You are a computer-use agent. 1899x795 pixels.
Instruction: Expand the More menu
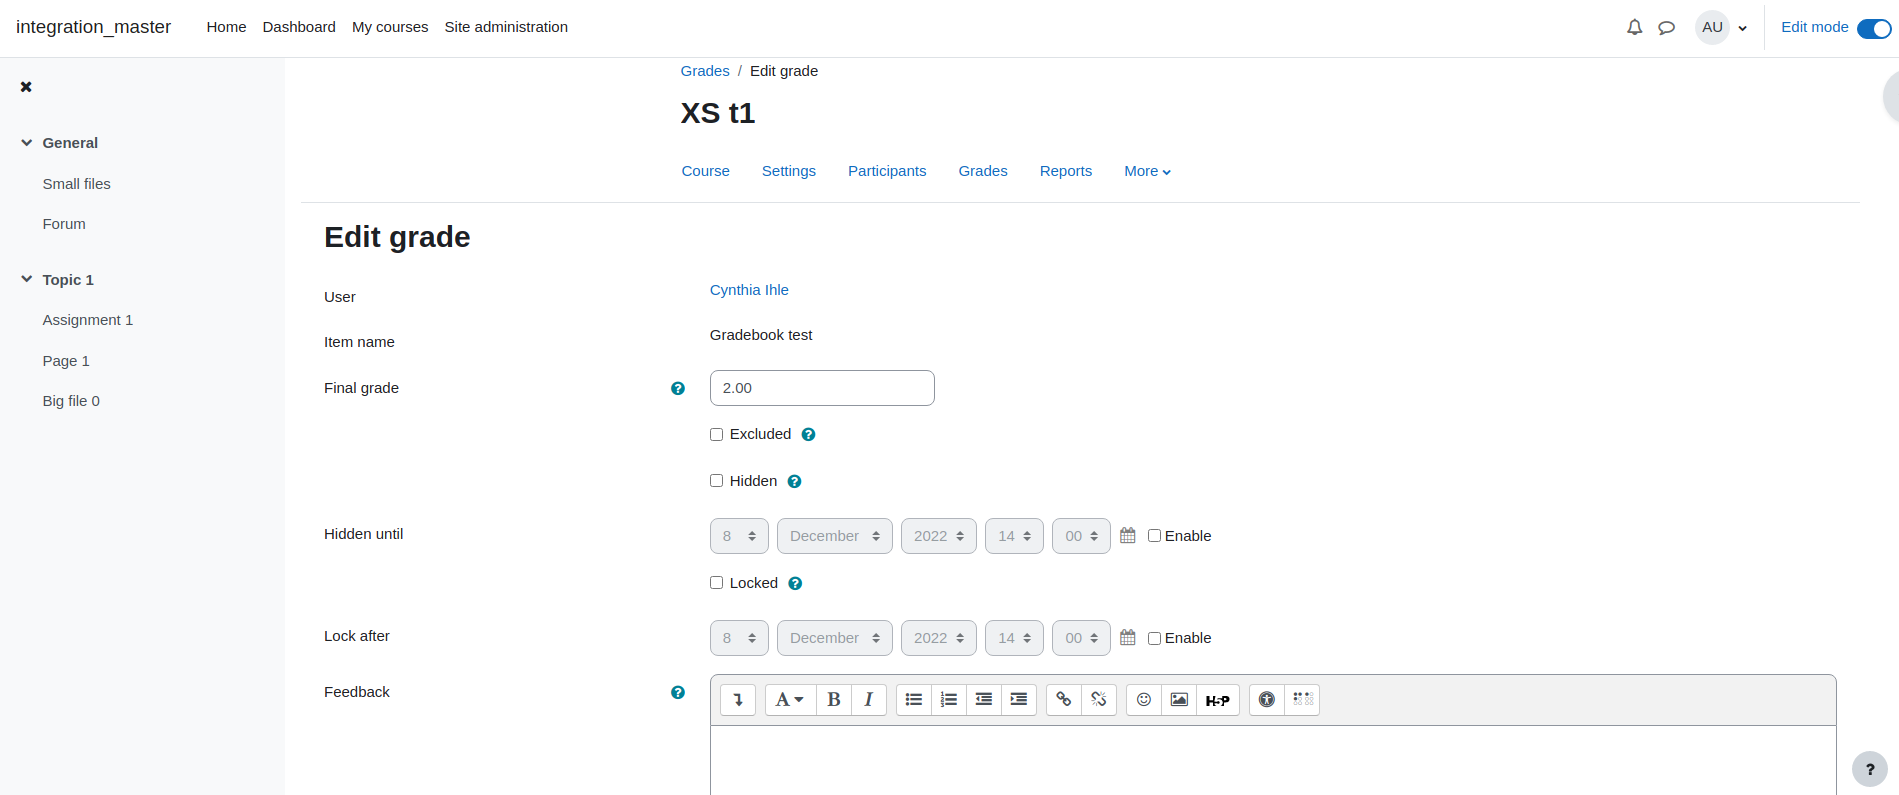click(x=1147, y=171)
